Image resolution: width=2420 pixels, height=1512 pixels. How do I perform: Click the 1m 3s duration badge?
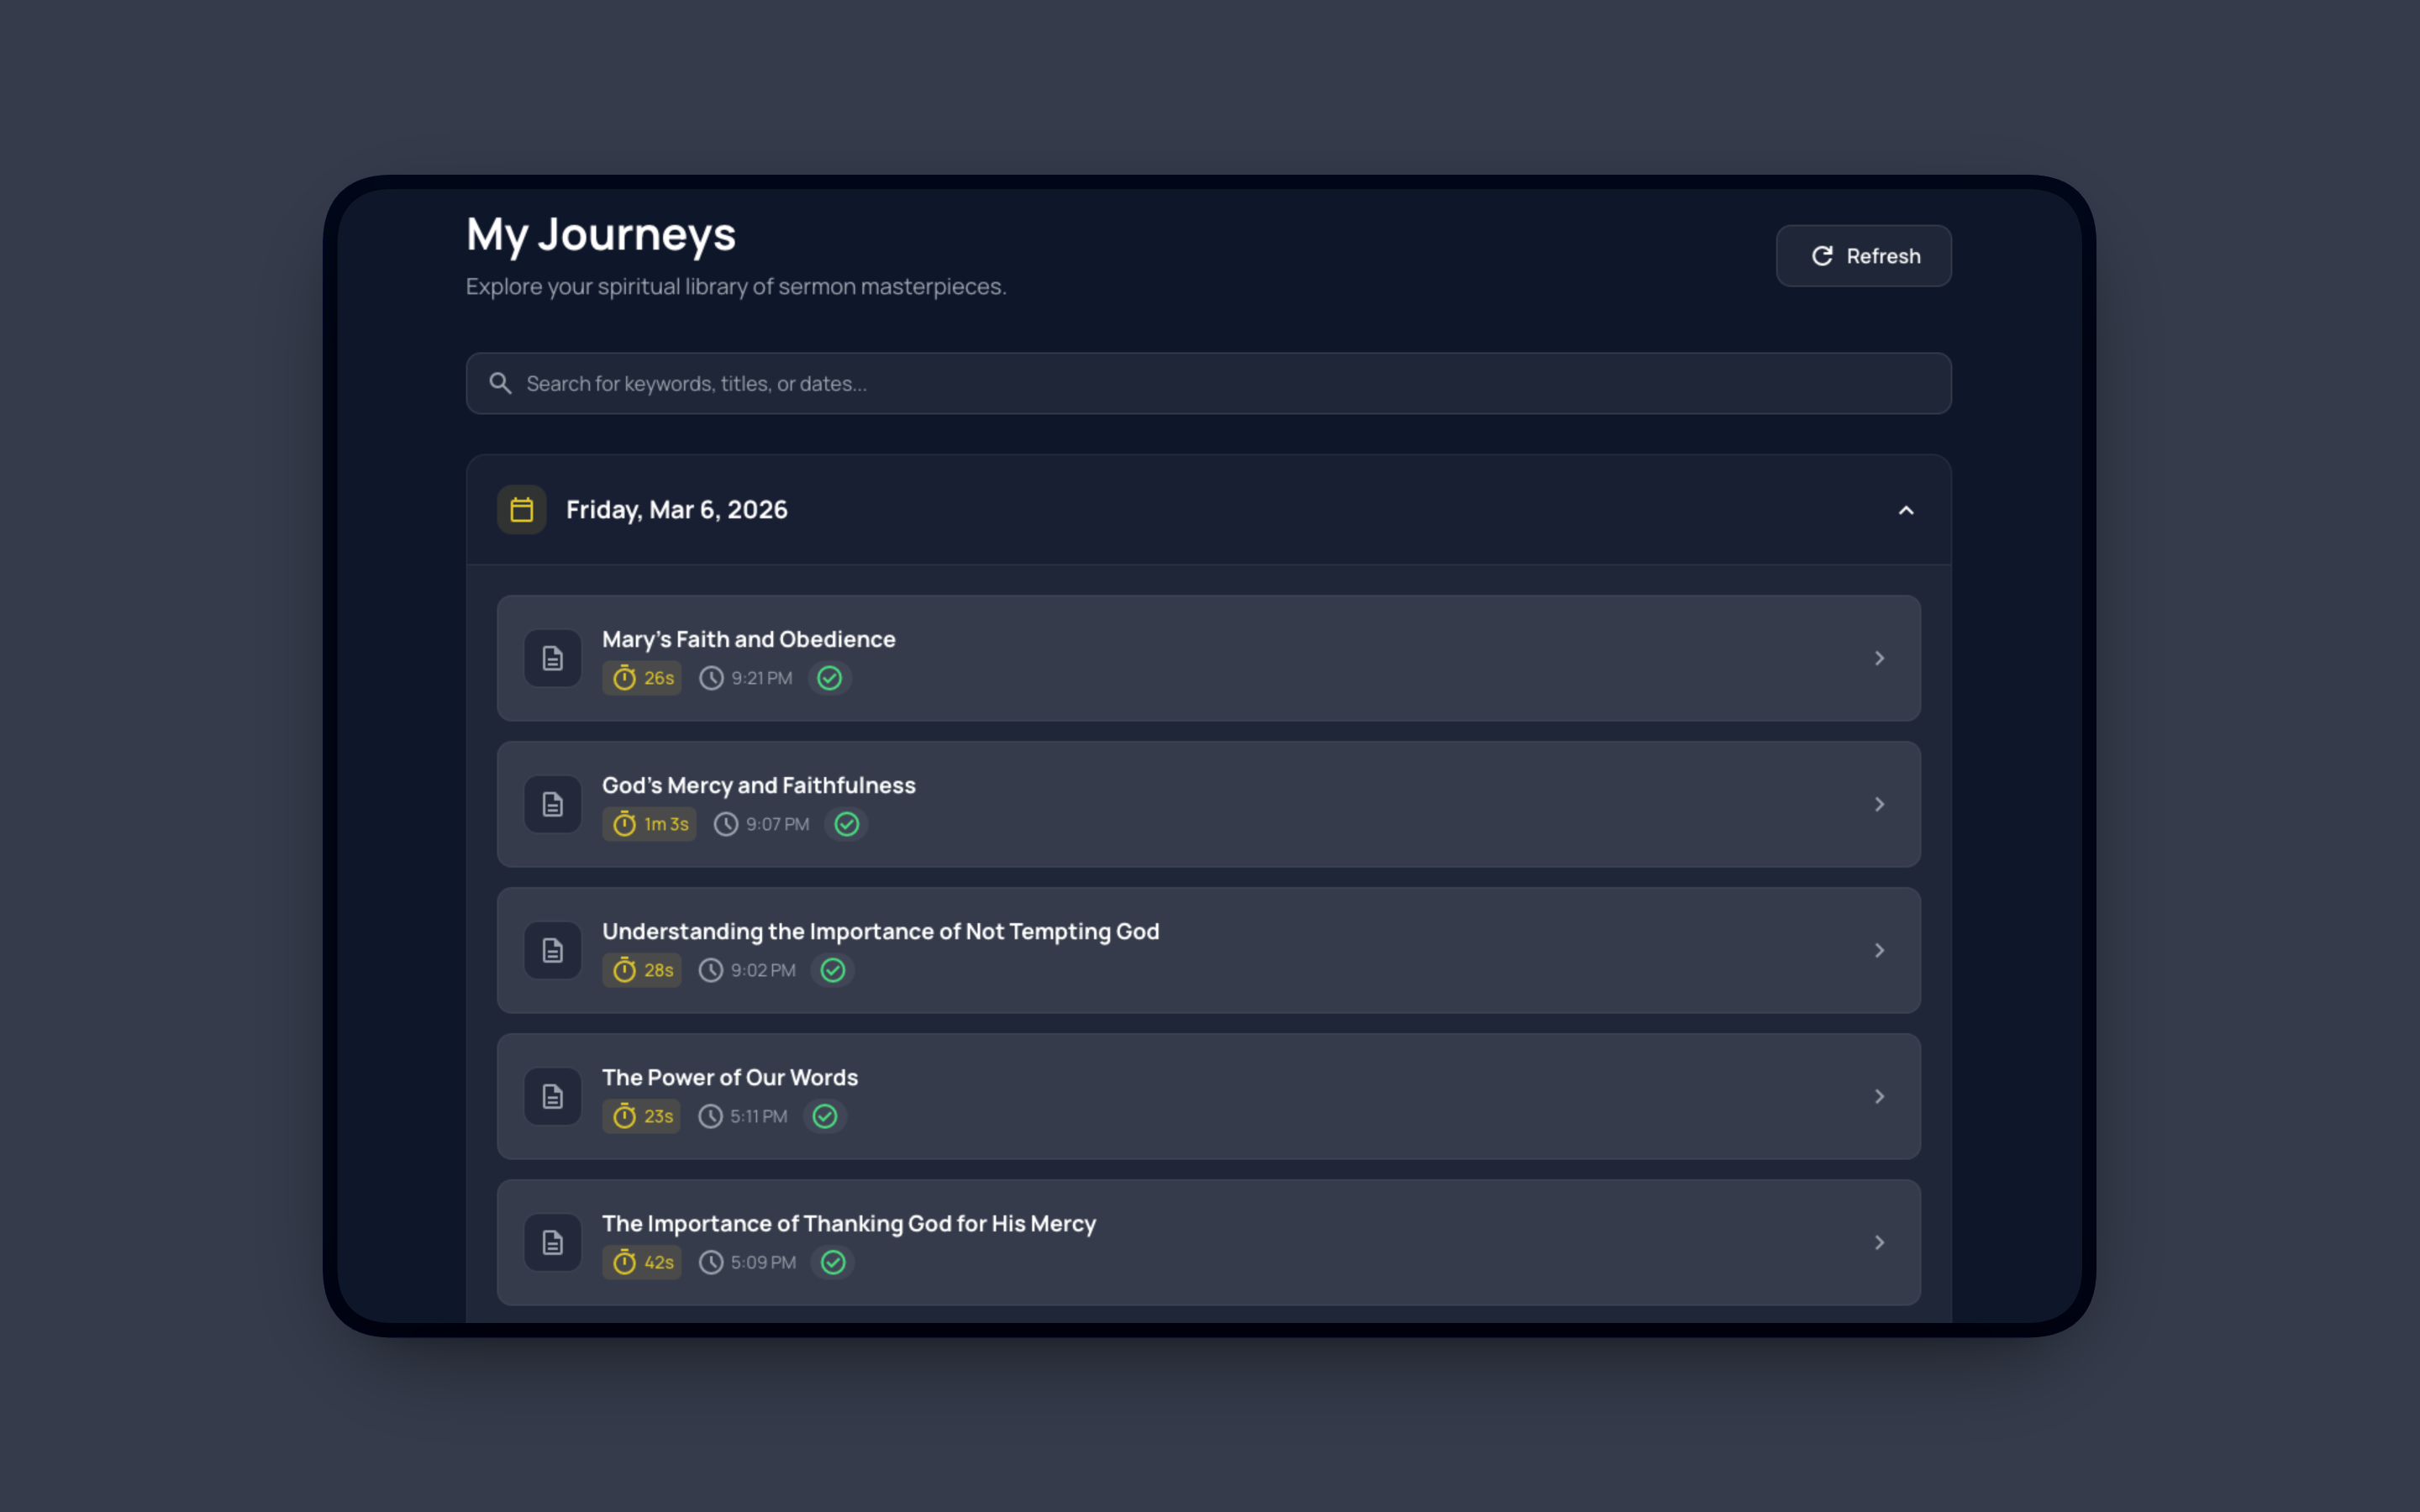point(649,824)
